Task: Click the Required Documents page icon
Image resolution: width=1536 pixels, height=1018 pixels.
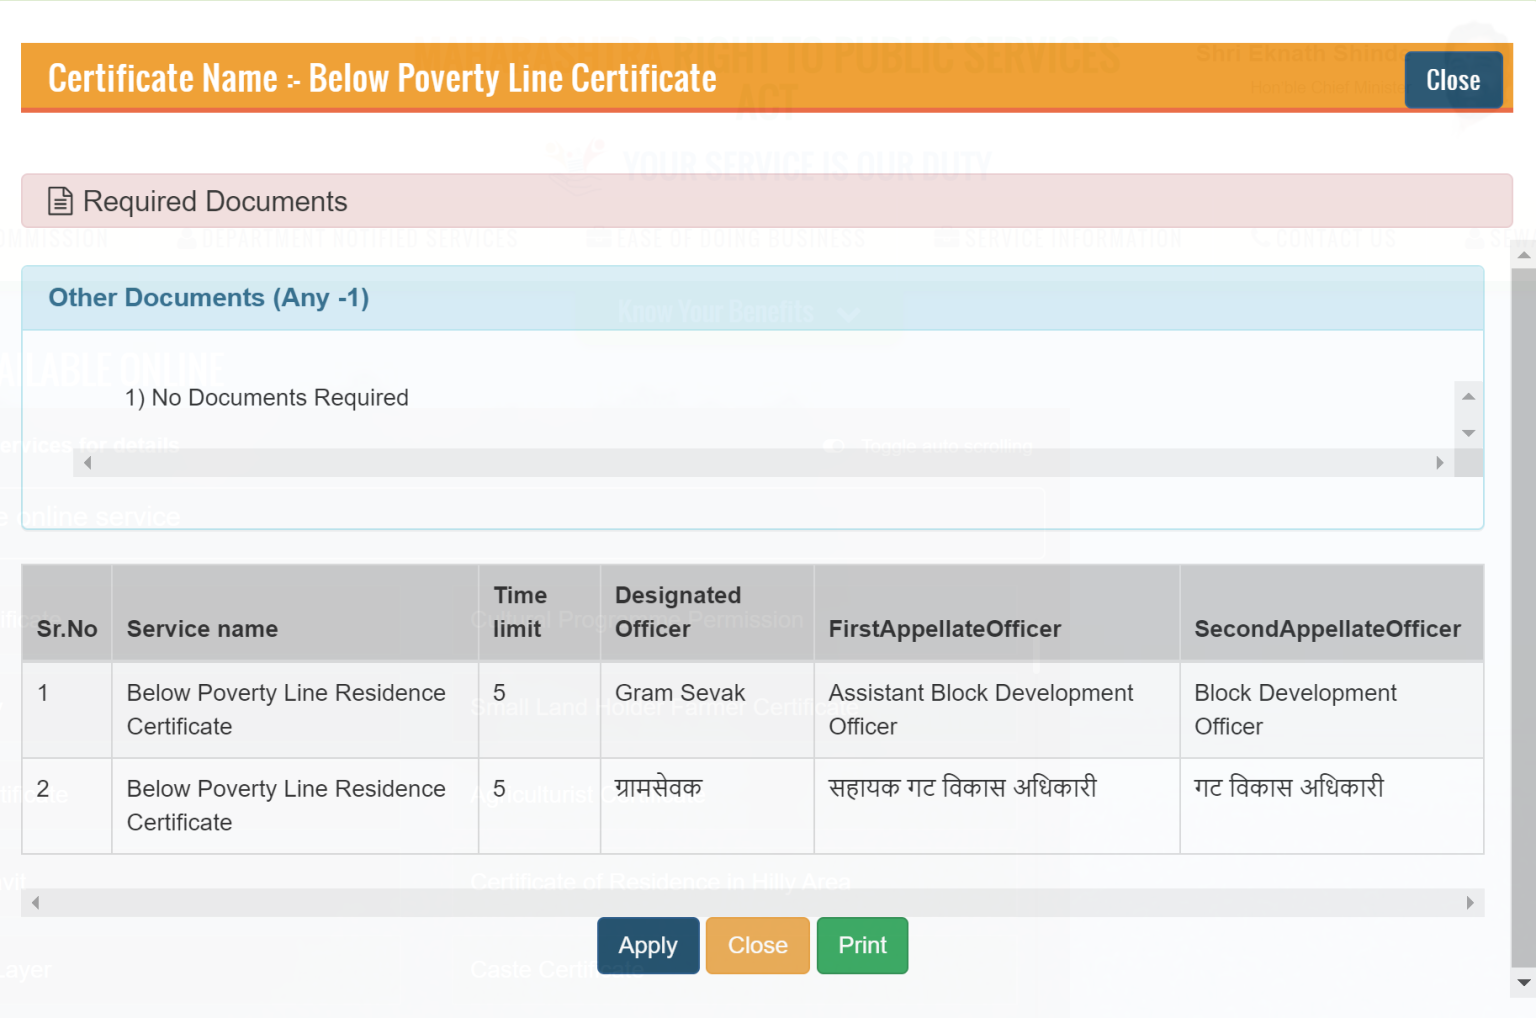Action: [60, 201]
